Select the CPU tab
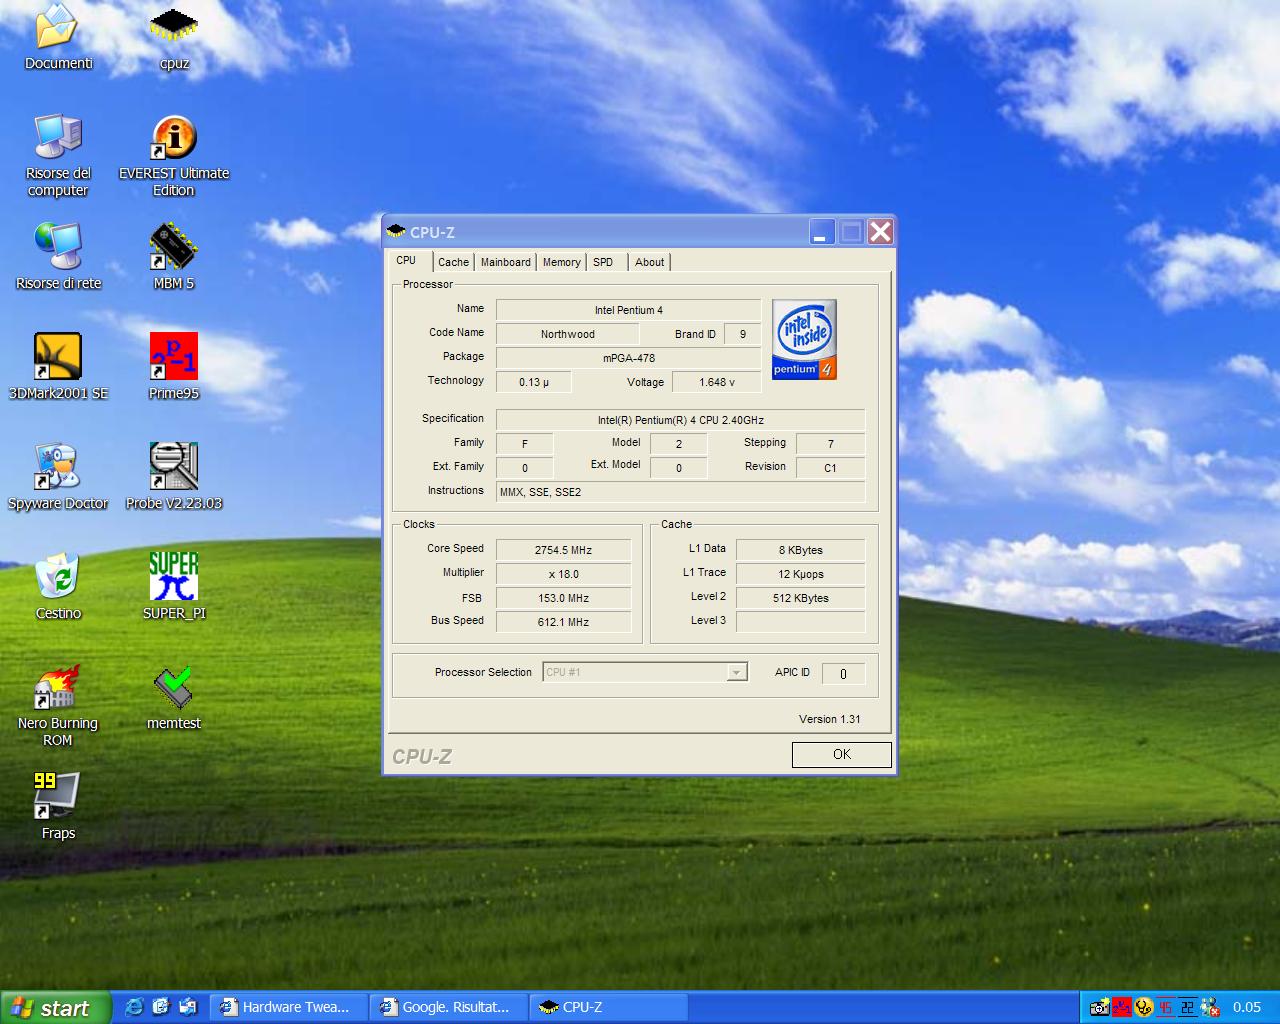The width and height of the screenshot is (1280, 1024). (x=406, y=260)
